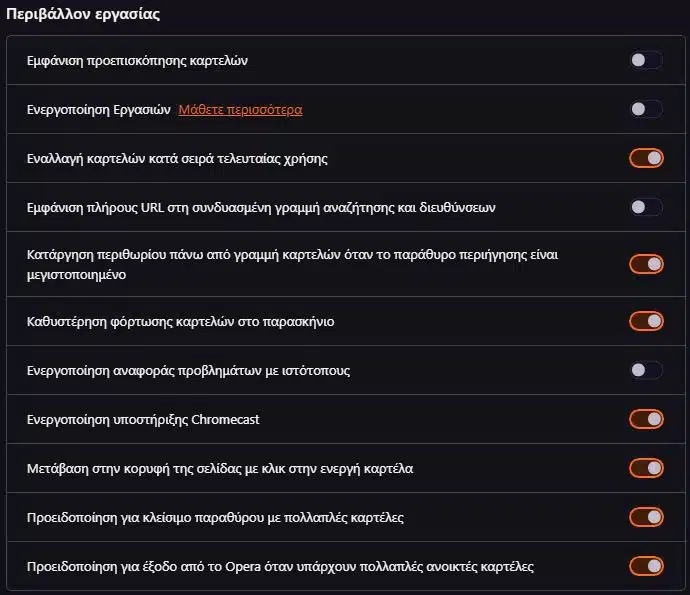This screenshot has height=595, width=690.
Task: Click the Ενεργοποίηση αναφοράς προβλημάτων label text
Action: [x=188, y=371]
